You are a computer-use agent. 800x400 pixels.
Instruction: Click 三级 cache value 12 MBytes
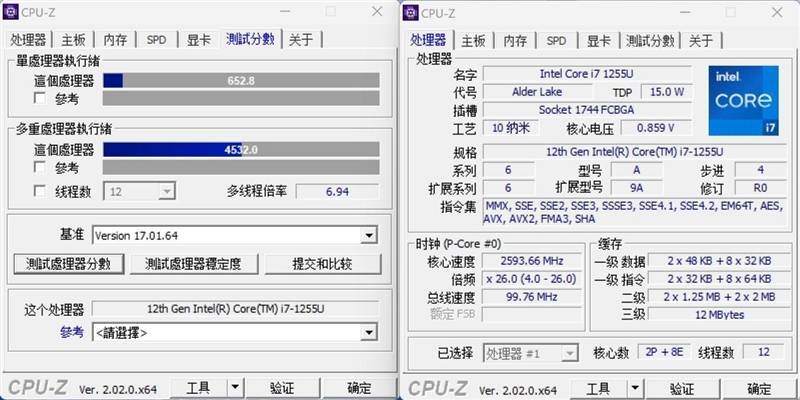719,314
